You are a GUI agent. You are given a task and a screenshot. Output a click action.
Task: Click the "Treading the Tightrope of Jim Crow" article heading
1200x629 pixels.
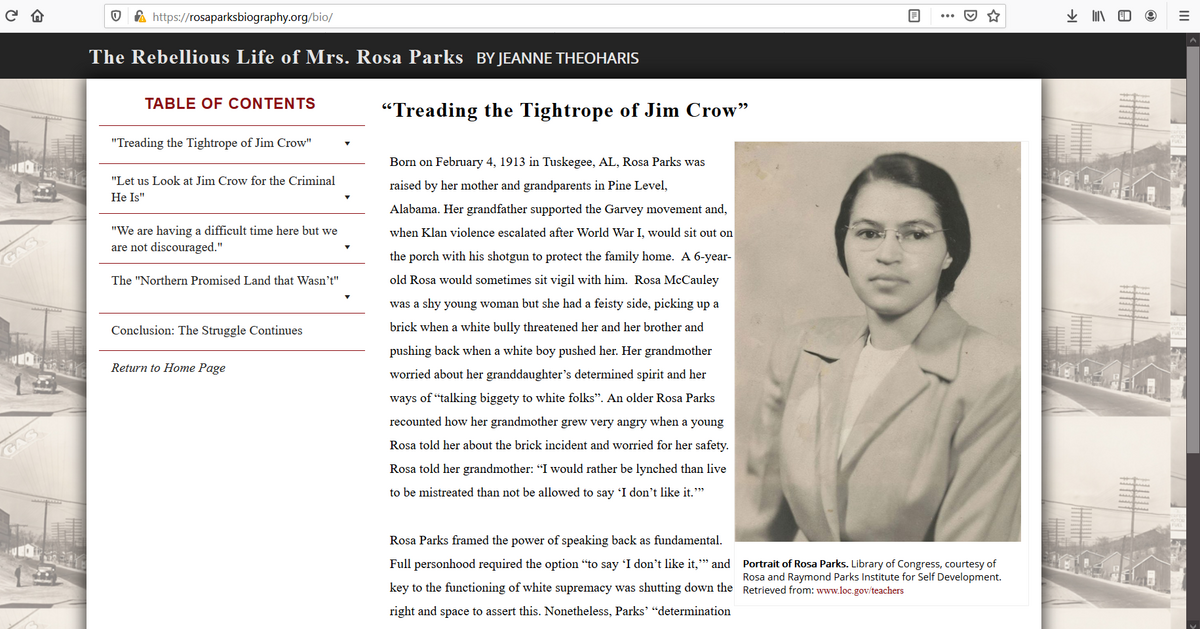tap(565, 110)
